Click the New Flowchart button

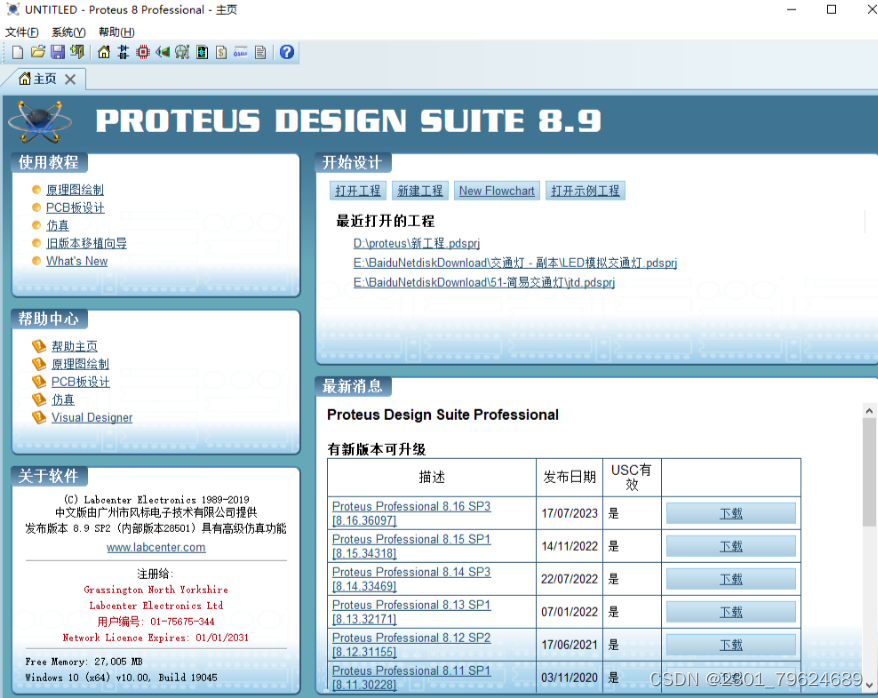[x=496, y=190]
